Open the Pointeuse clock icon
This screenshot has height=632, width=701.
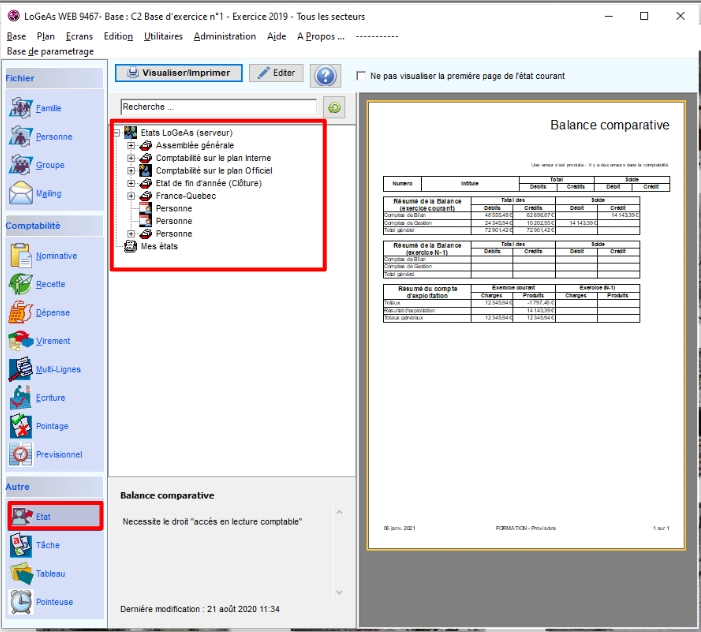(x=21, y=602)
